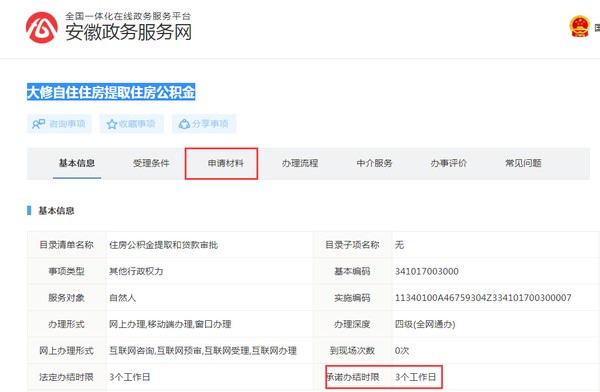Click the 目录子项名称 label cell
600x392 pixels.
(352, 245)
